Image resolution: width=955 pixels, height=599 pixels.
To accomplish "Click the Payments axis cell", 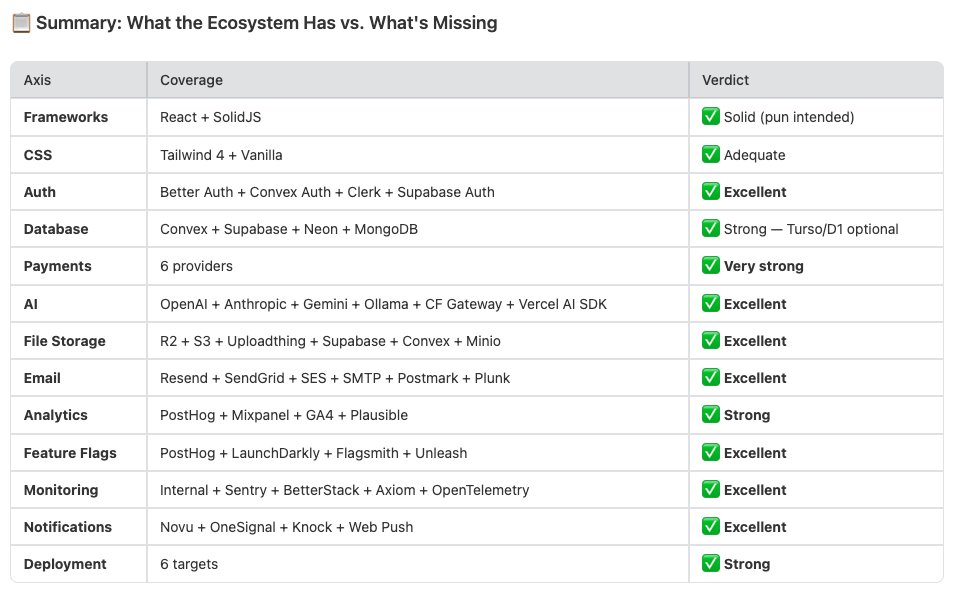I will pos(79,266).
